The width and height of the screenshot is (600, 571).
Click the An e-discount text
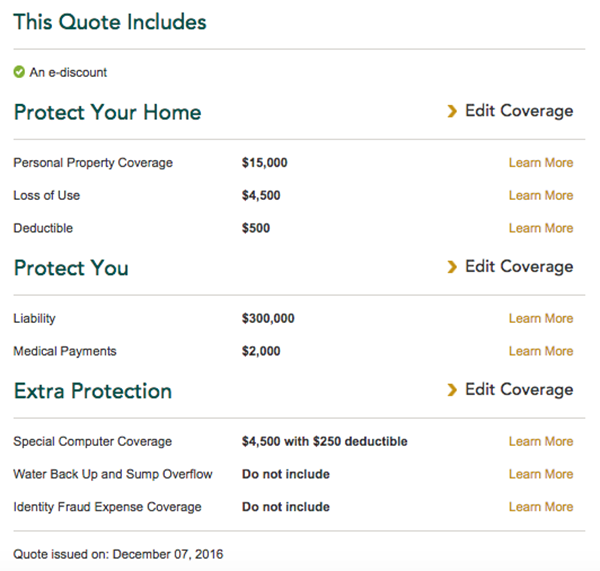[x=68, y=72]
